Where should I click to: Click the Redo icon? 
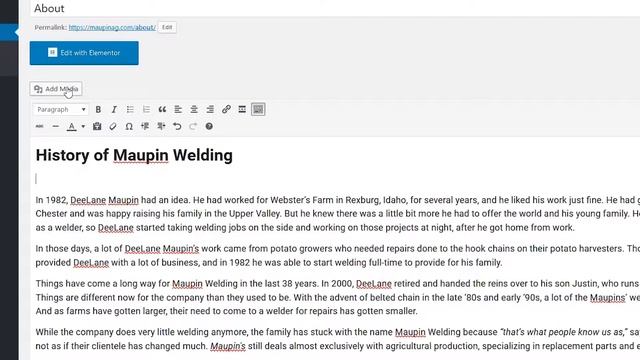193,127
